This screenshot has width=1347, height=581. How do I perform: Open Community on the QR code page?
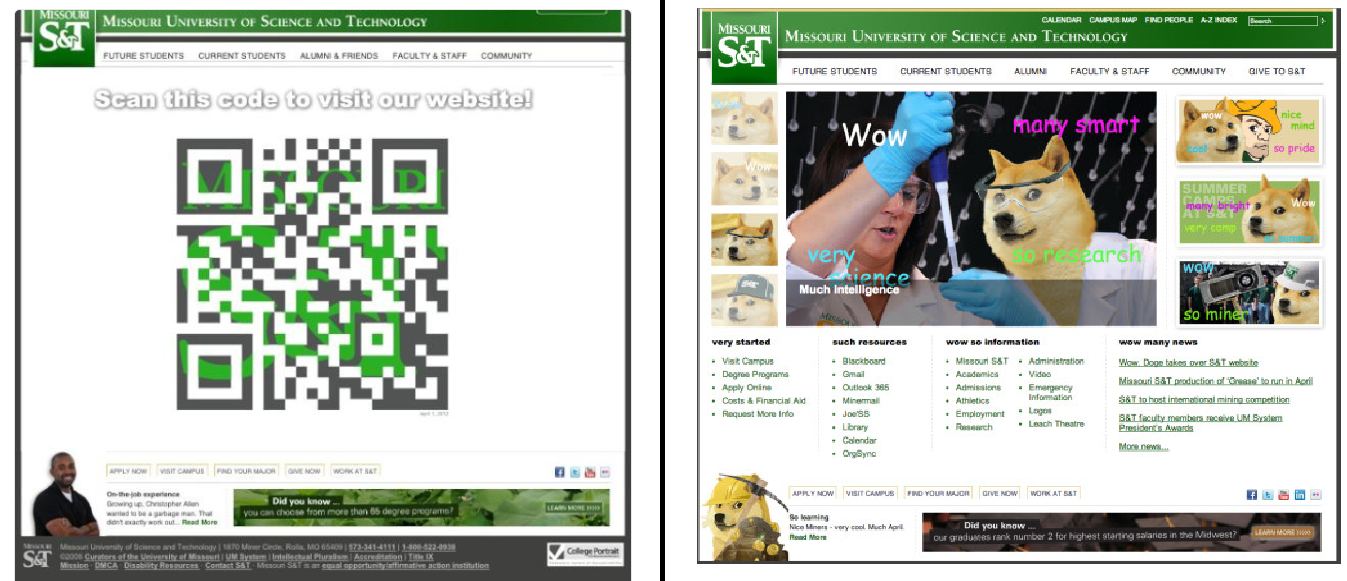pyautogui.click(x=506, y=56)
